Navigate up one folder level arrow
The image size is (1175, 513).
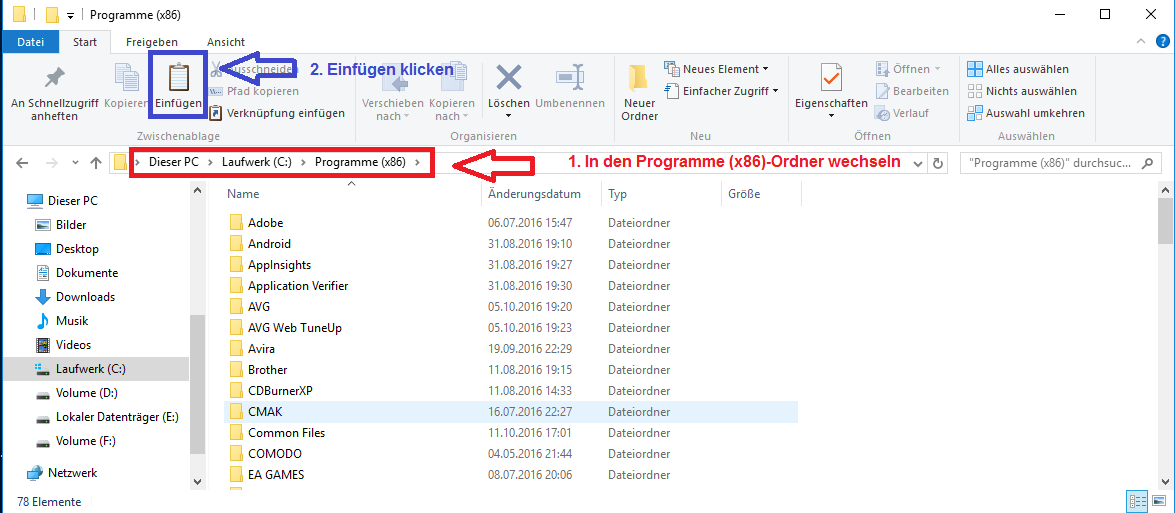coord(96,163)
